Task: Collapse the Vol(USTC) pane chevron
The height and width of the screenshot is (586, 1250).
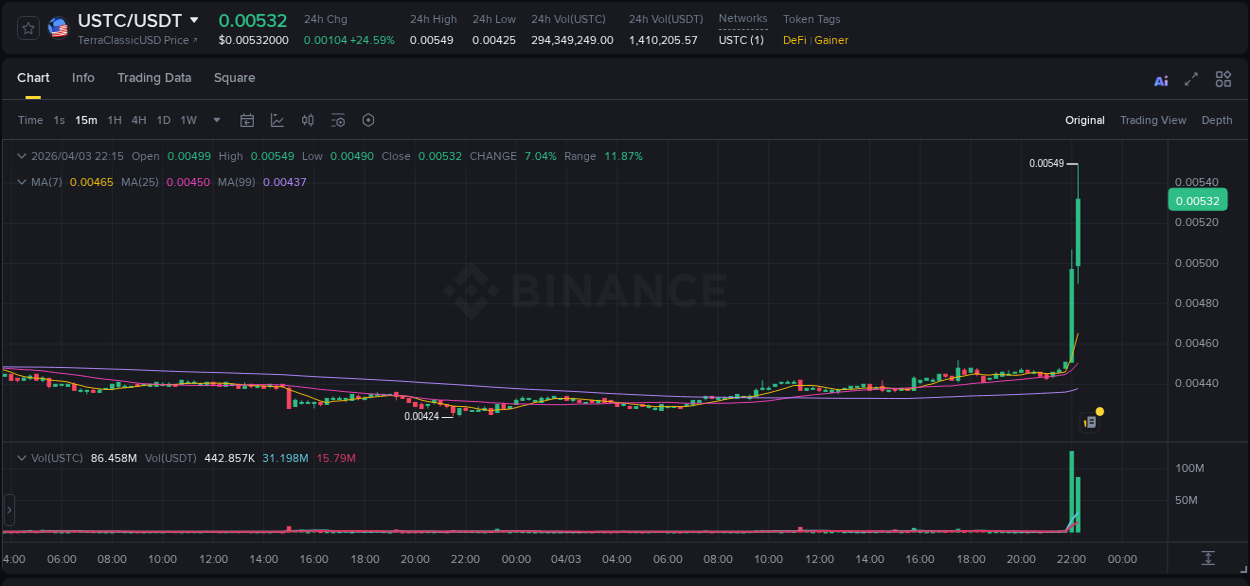Action: tap(21, 457)
